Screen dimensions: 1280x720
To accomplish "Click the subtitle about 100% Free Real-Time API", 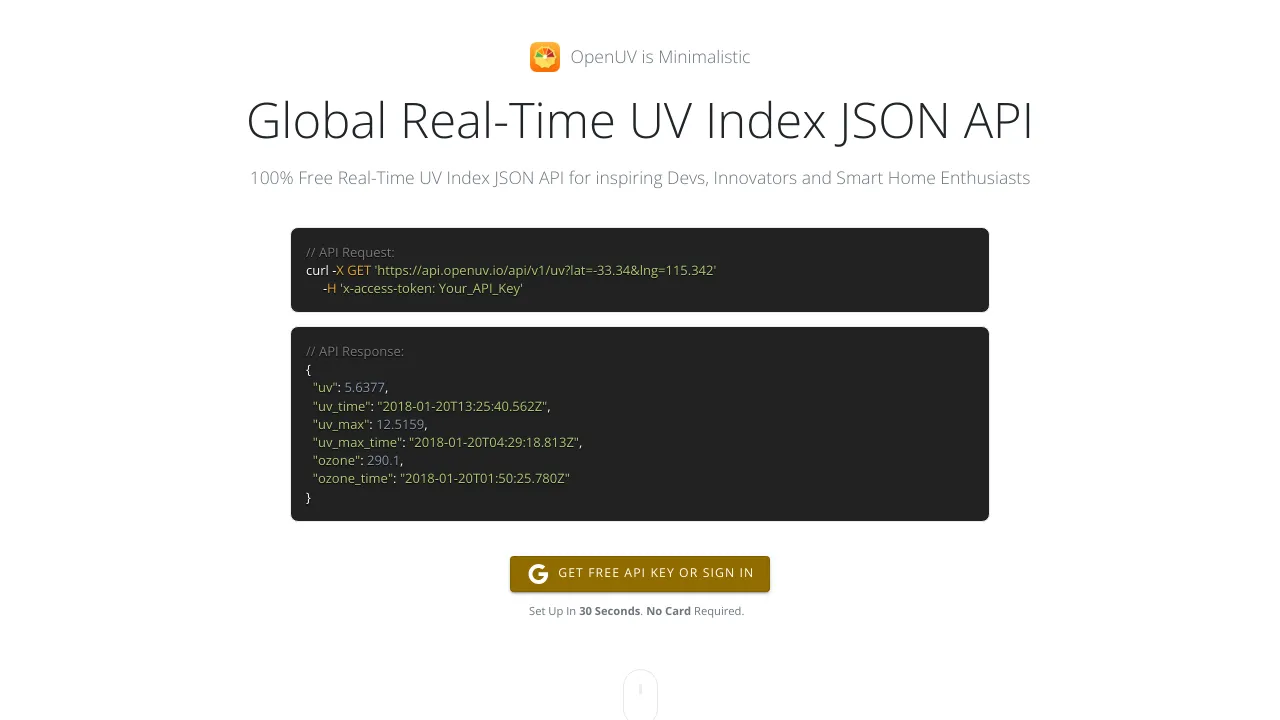I will point(640,178).
